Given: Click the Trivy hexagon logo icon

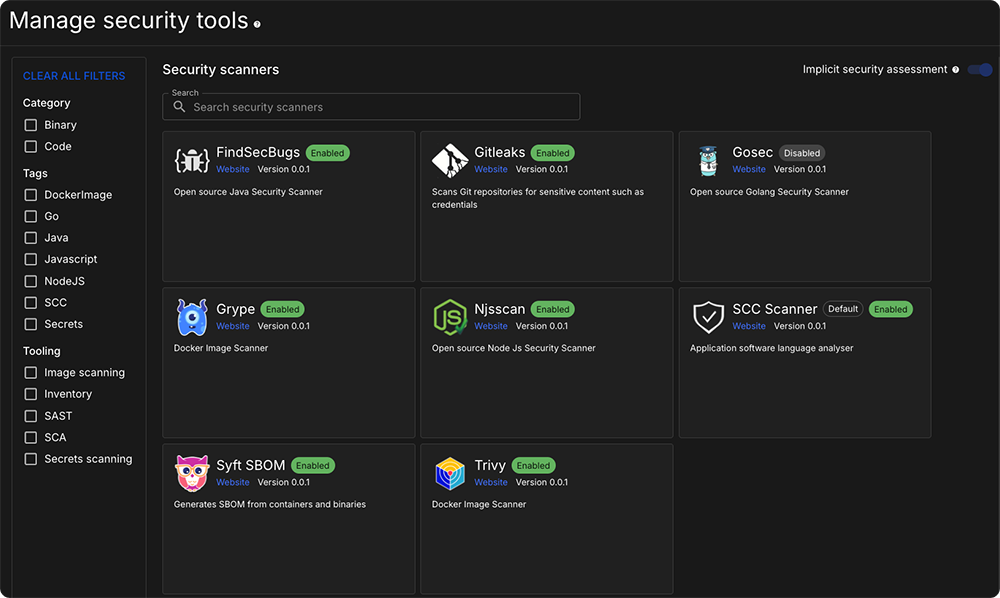Looking at the screenshot, I should (x=450, y=474).
